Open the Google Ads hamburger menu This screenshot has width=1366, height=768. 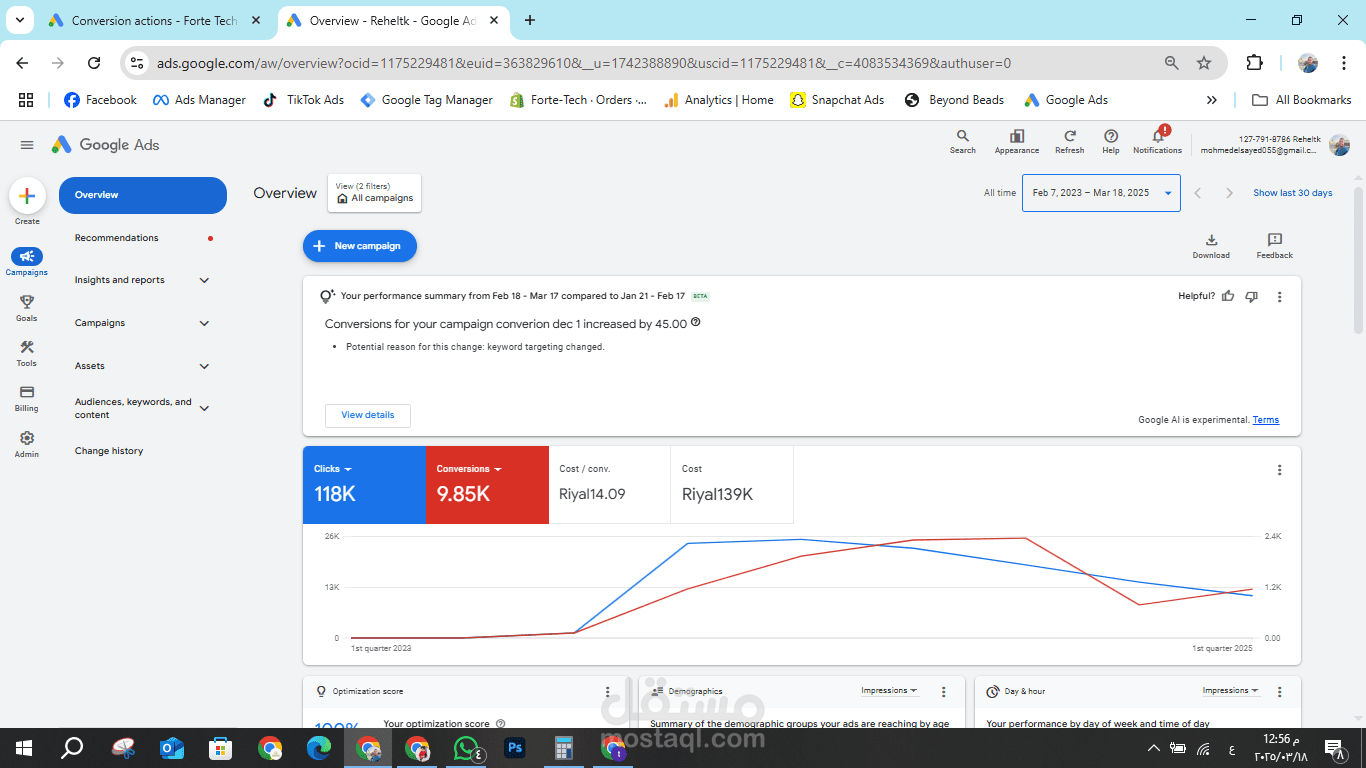coord(27,145)
